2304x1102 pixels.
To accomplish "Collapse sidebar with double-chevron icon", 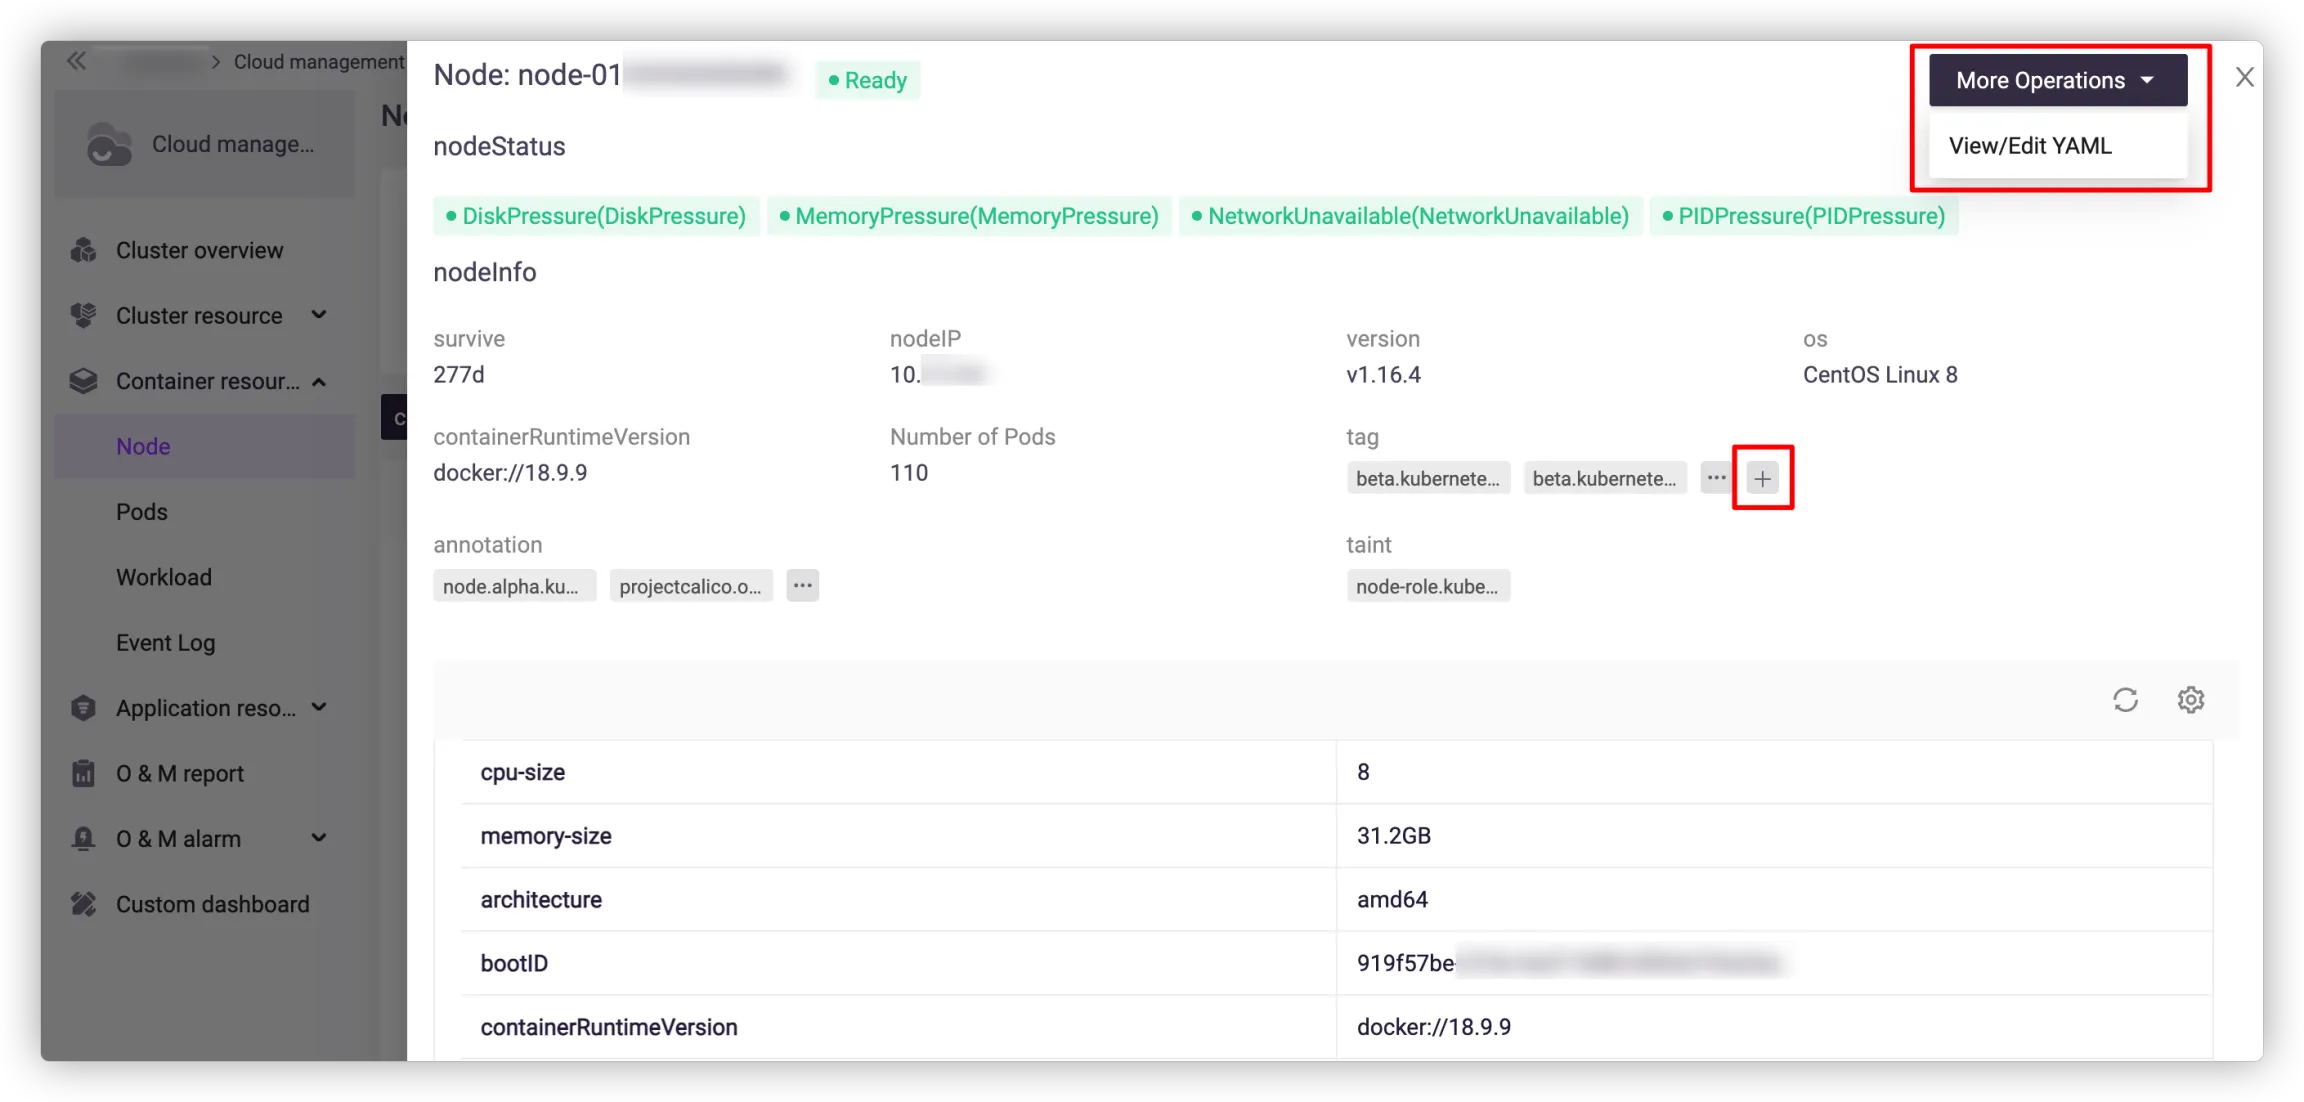I will pos(76,61).
